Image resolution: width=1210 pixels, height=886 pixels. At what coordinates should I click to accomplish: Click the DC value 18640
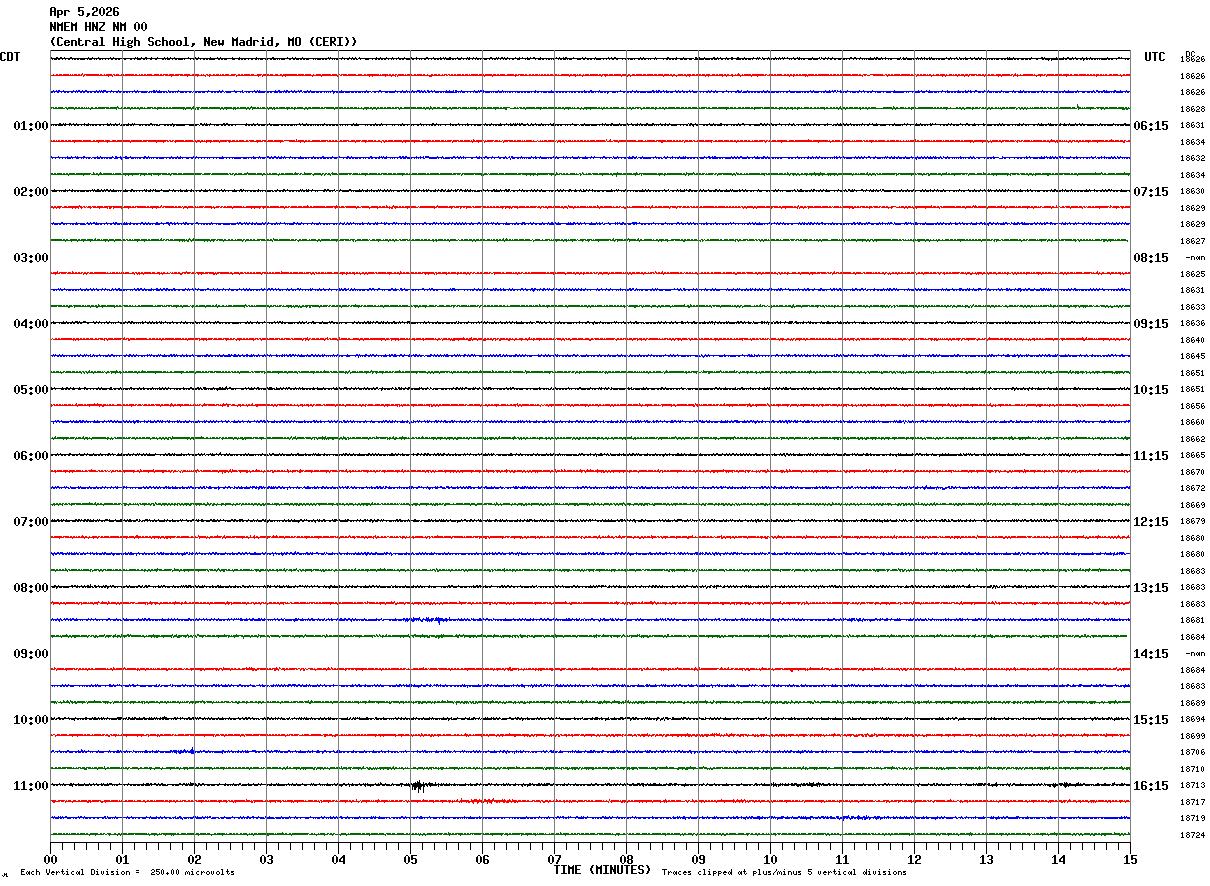click(1193, 340)
